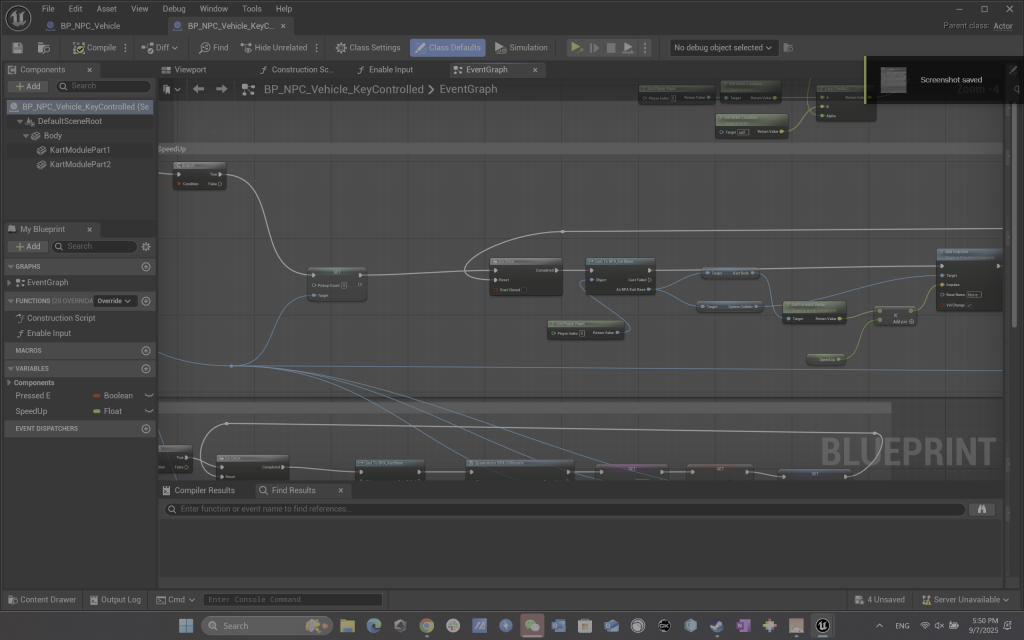This screenshot has height=640, width=1024.
Task: Click the Float type color pill for SpeedUp
Action: pos(97,411)
